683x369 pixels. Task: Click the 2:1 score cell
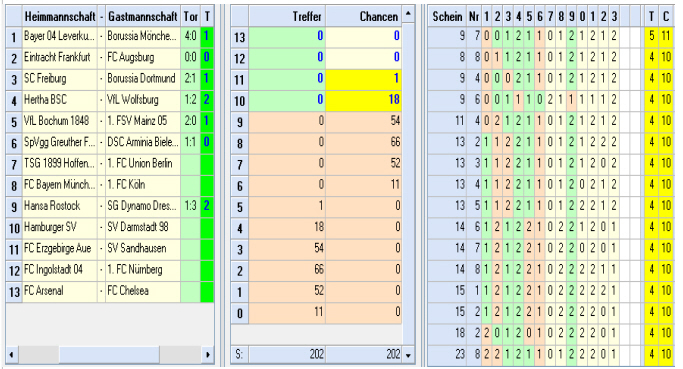pos(190,79)
